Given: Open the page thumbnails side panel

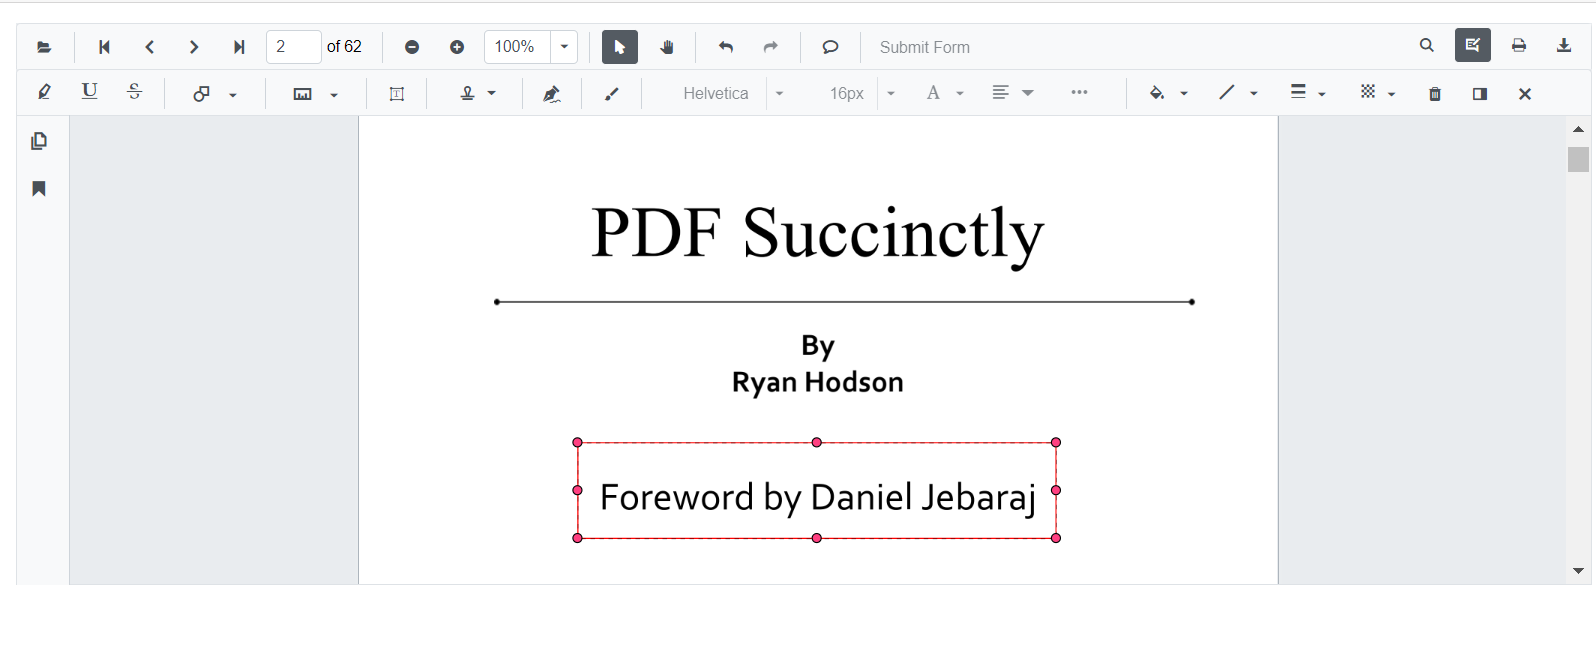Looking at the screenshot, I should point(39,141).
